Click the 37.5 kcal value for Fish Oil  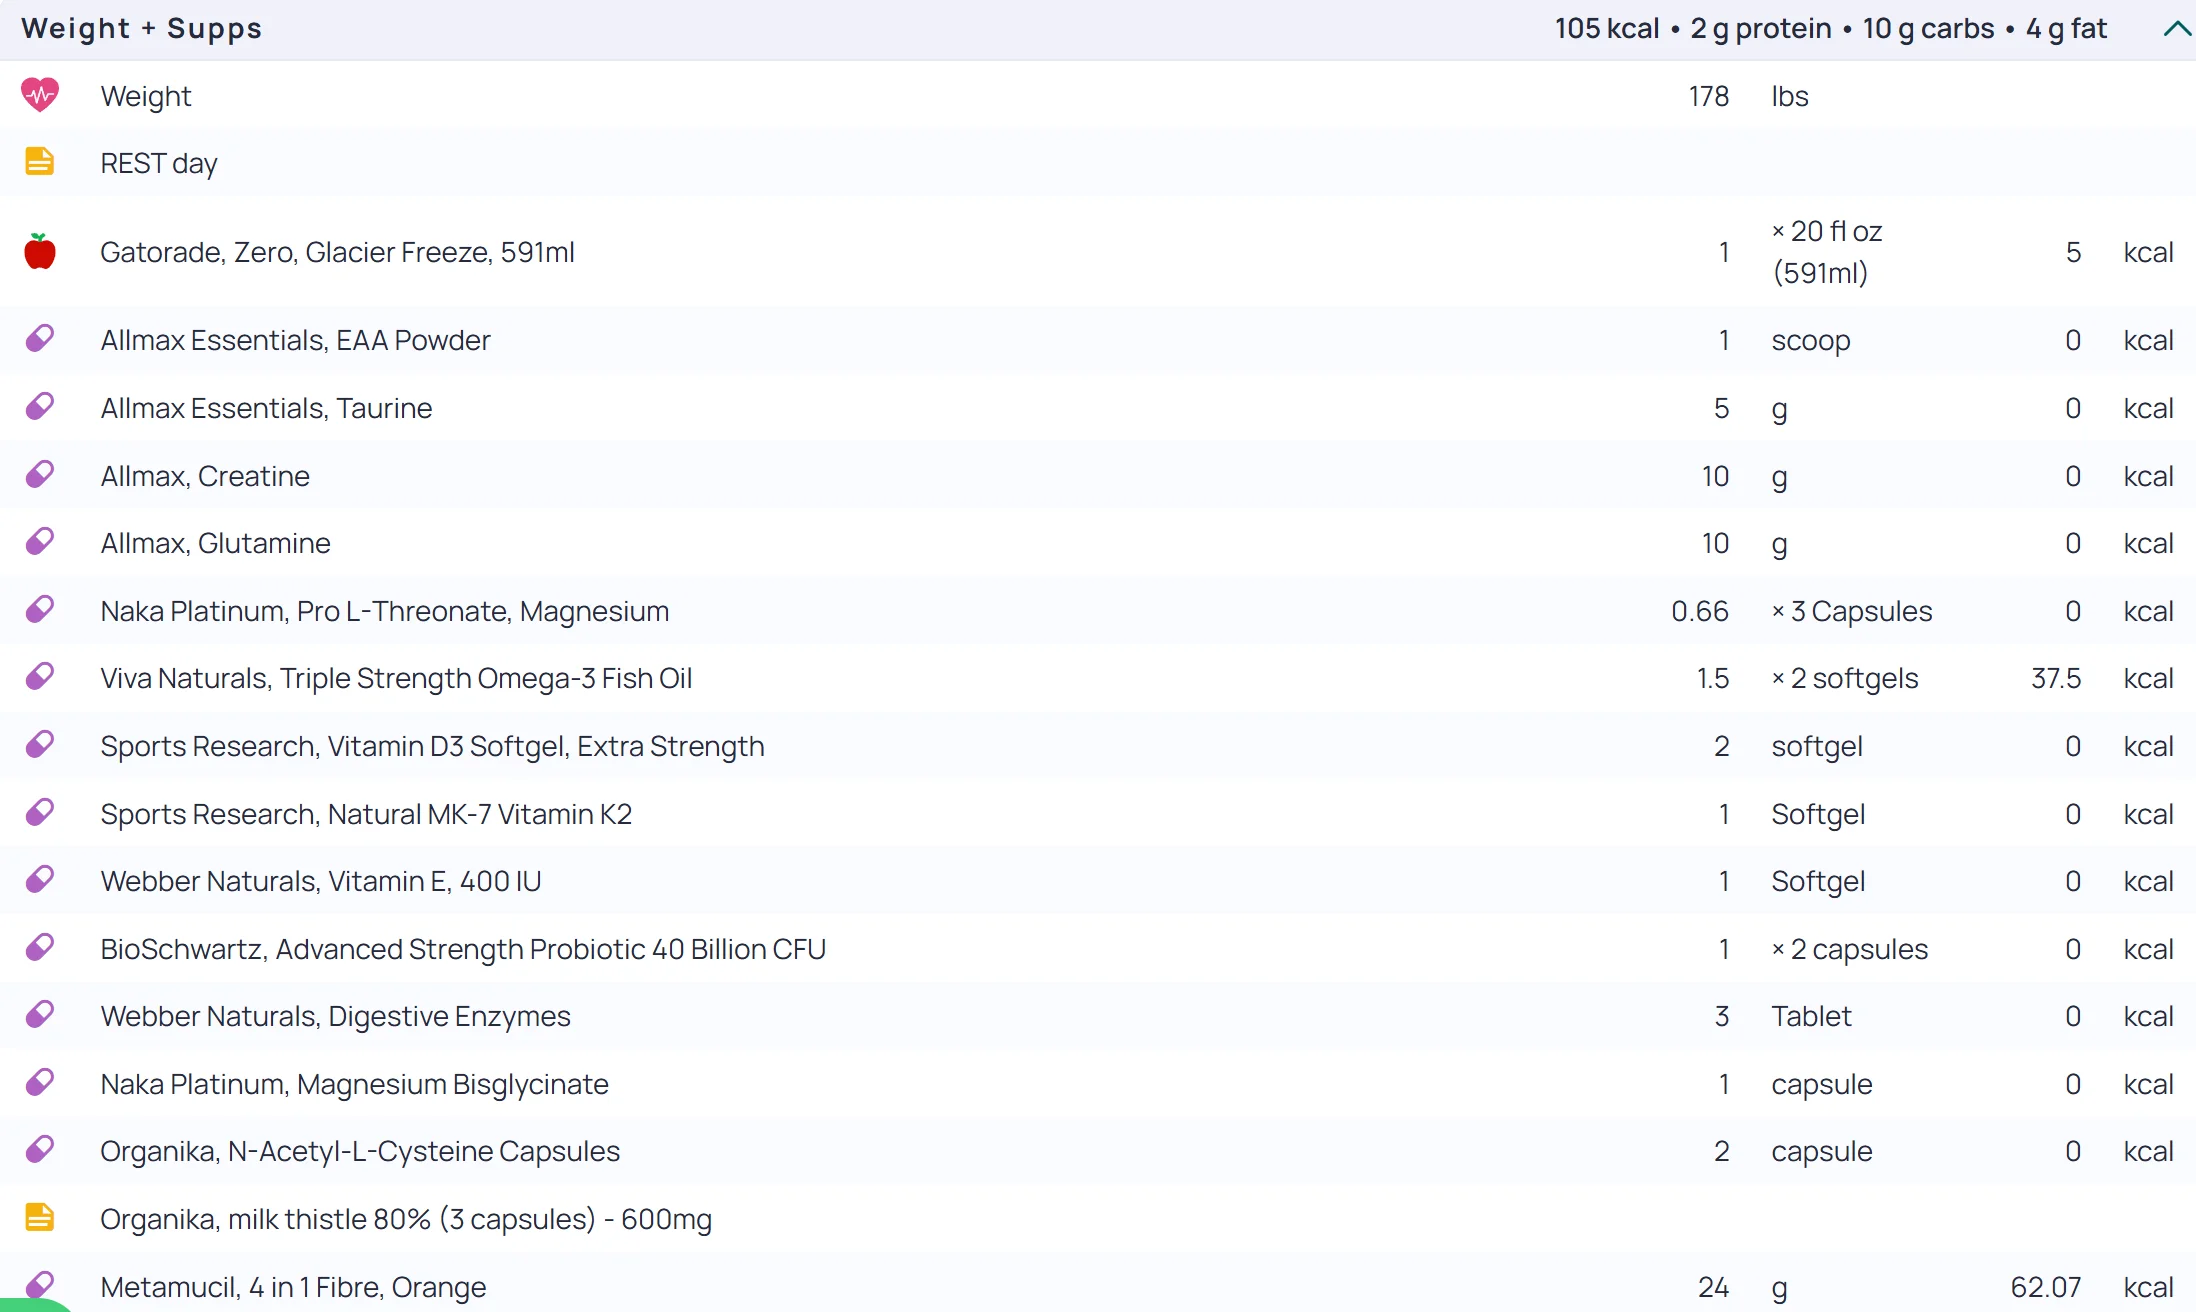[2056, 678]
